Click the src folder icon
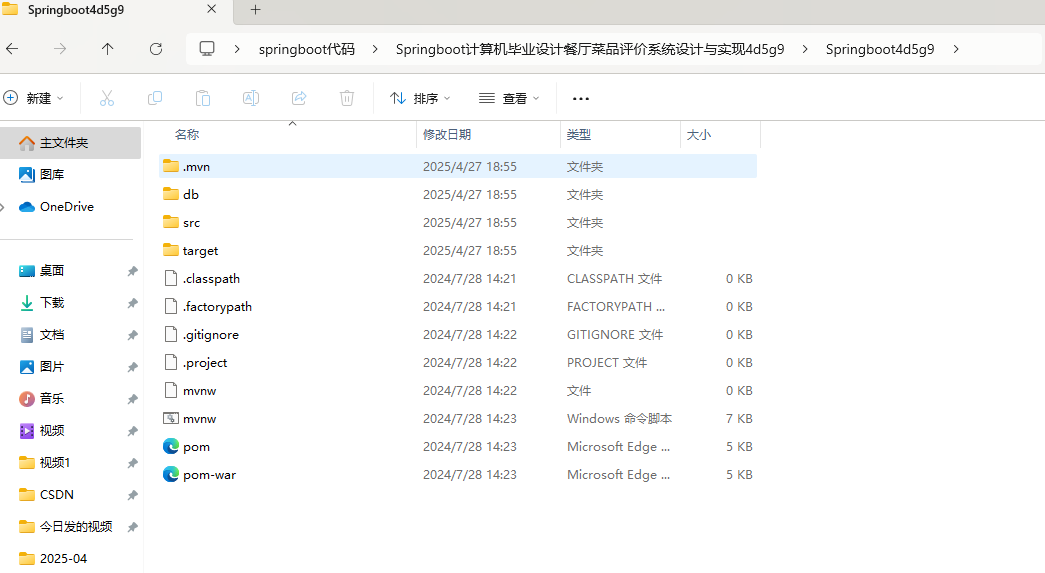 [x=171, y=222]
